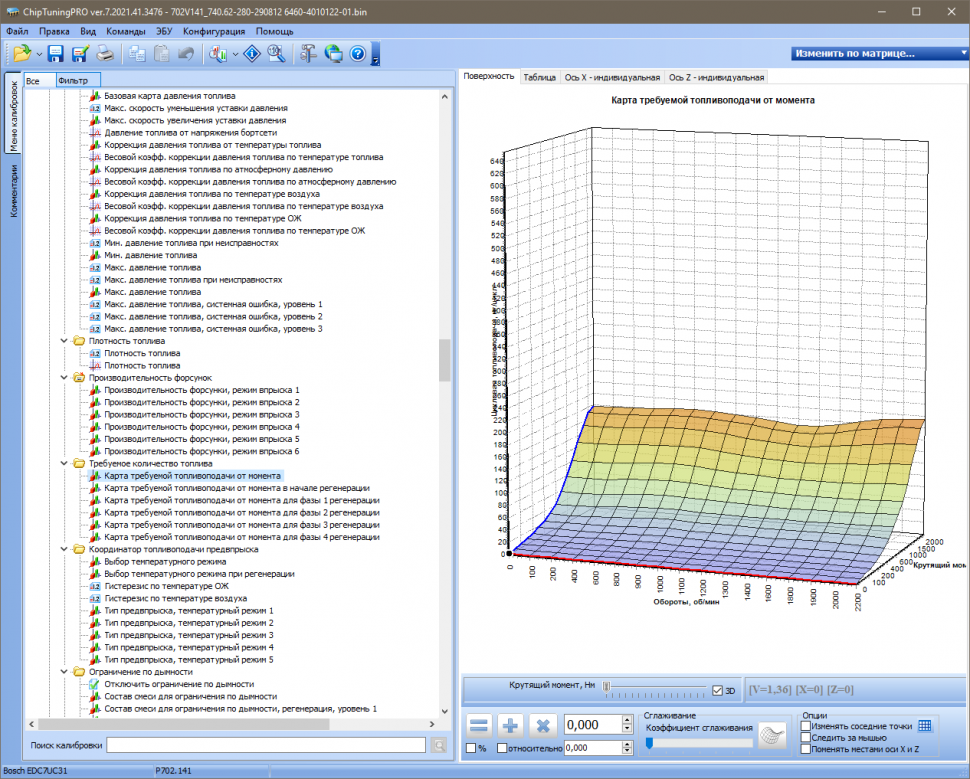
Task: Collapse the 'Плотность топлива' folder
Action: point(66,341)
